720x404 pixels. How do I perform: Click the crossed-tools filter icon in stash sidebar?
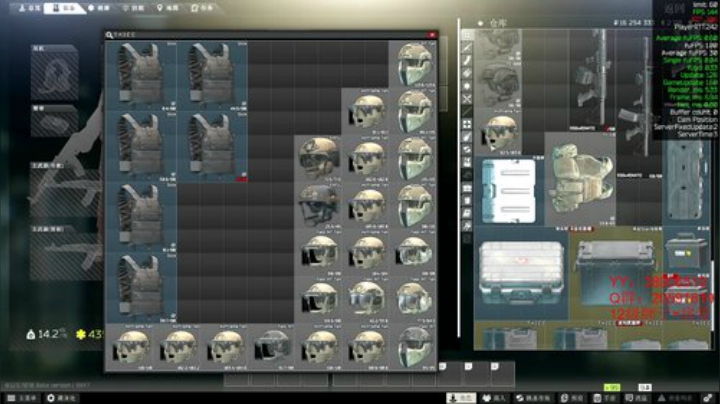(467, 99)
